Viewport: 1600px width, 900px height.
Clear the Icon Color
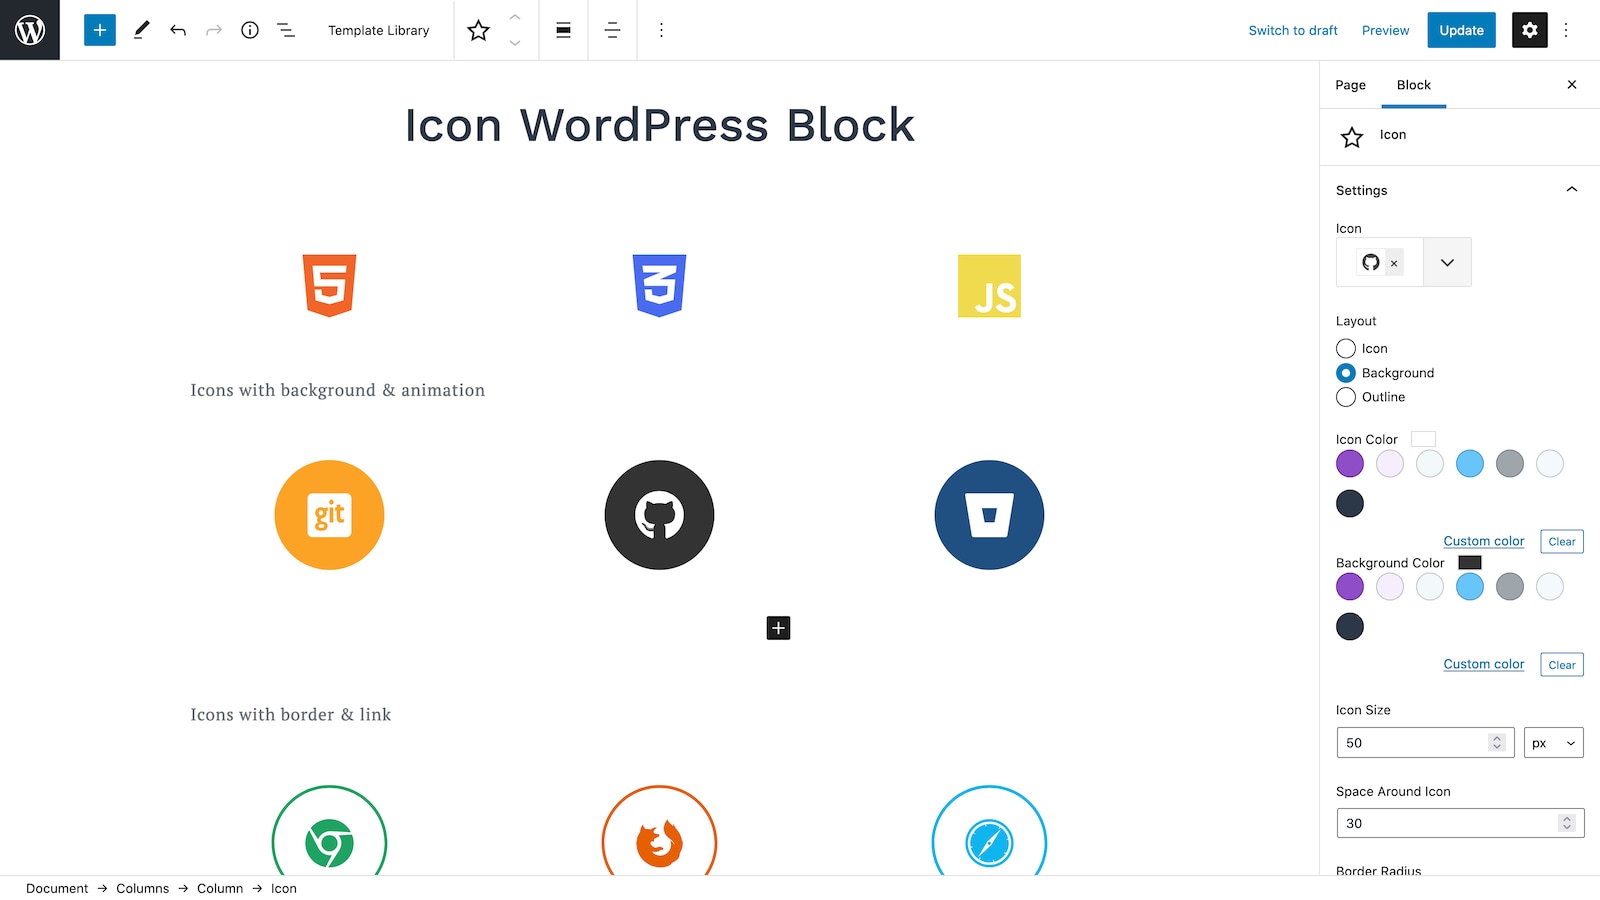tap(1562, 542)
